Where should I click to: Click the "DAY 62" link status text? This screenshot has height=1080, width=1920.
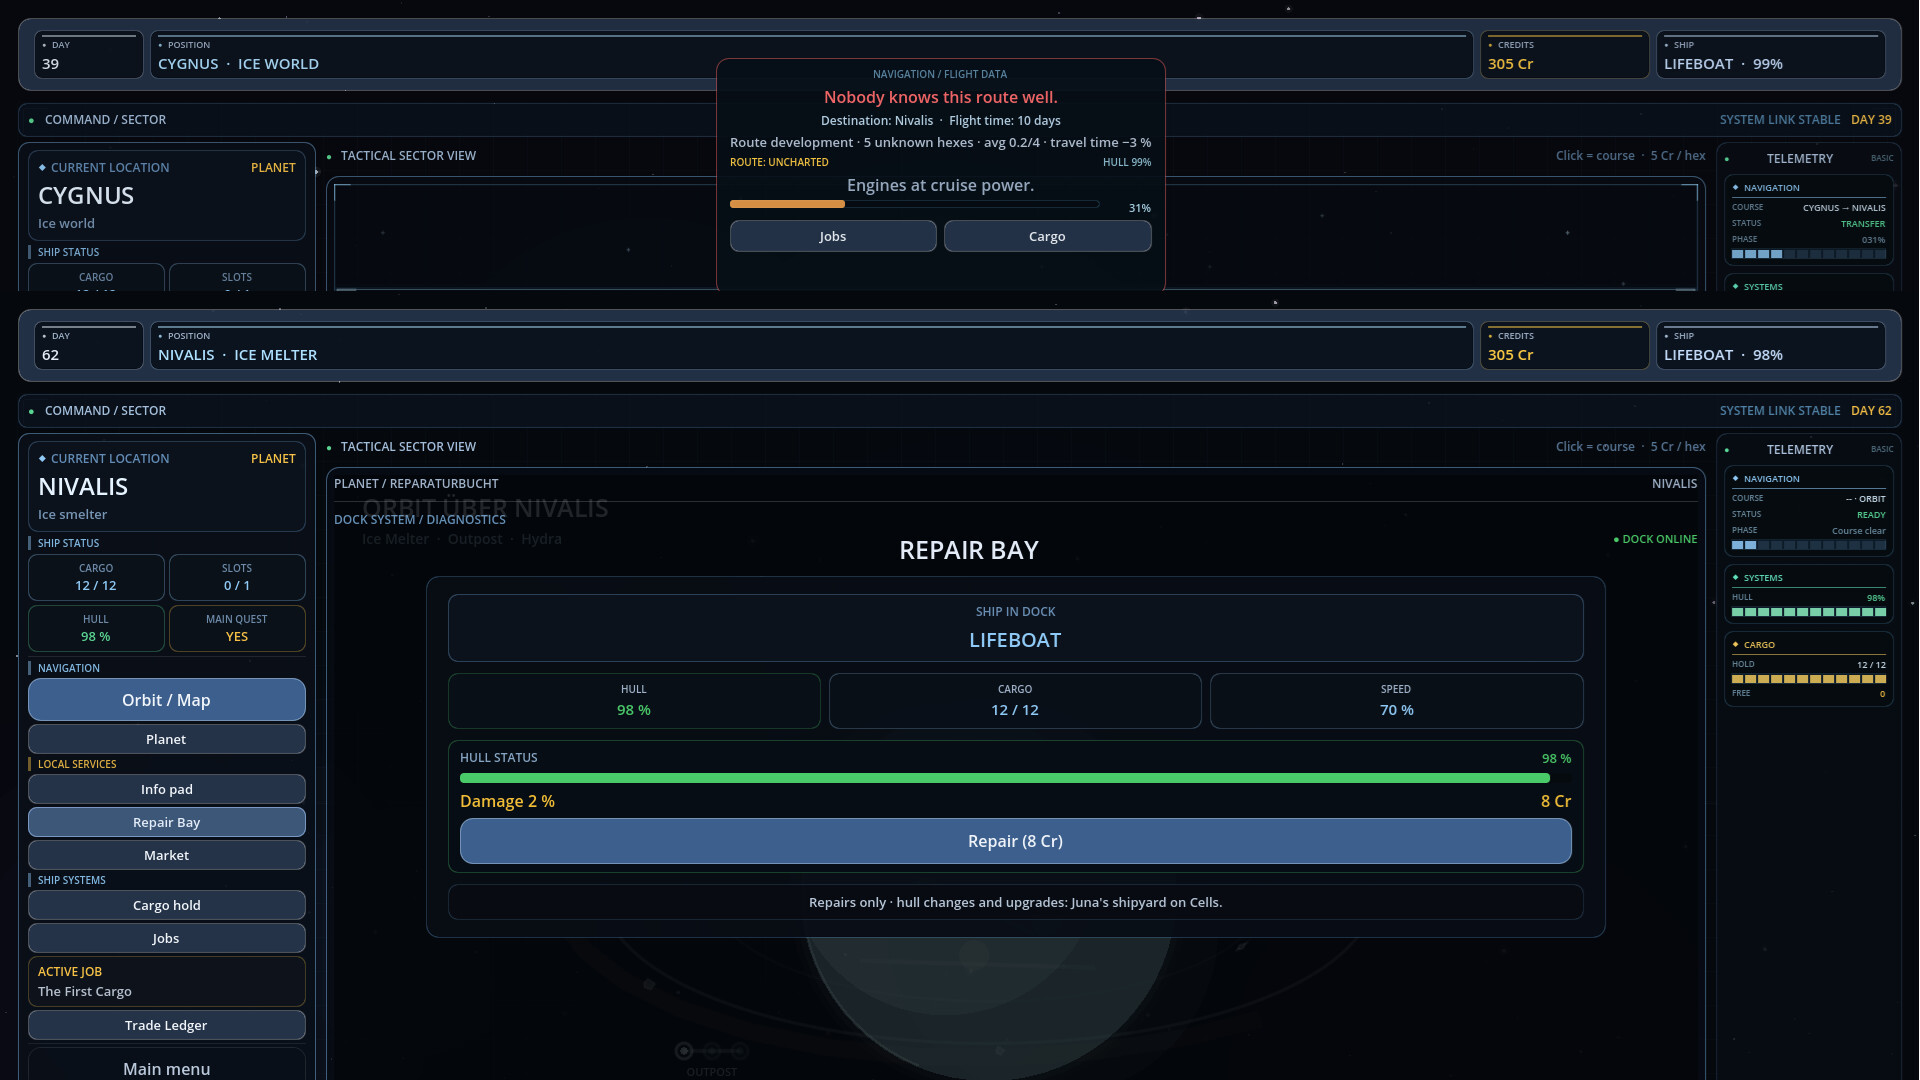point(1871,411)
